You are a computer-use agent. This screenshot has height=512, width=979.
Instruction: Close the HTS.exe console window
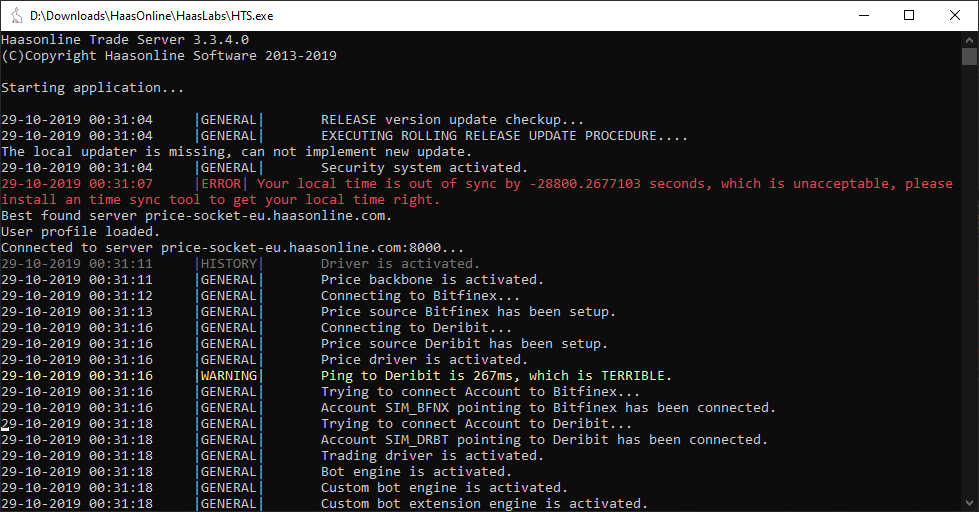[x=955, y=16]
